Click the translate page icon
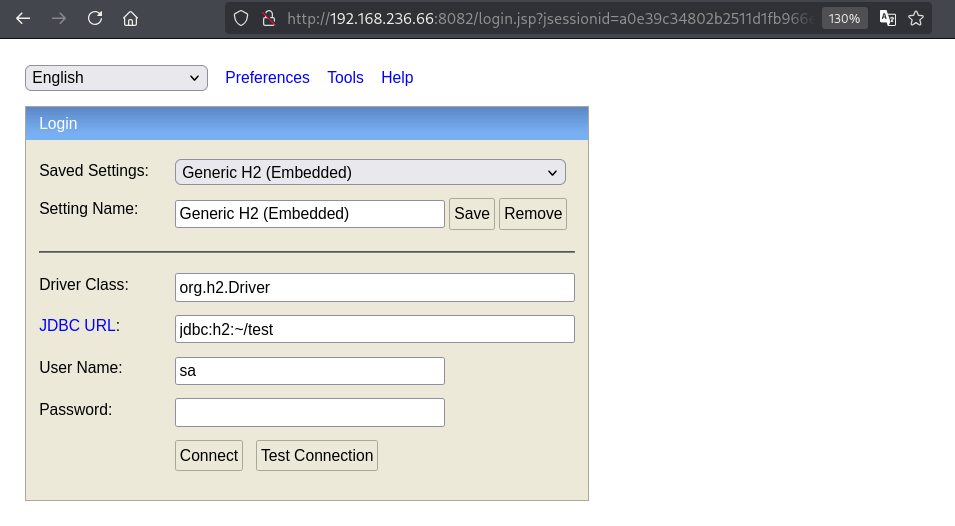 tap(887, 18)
